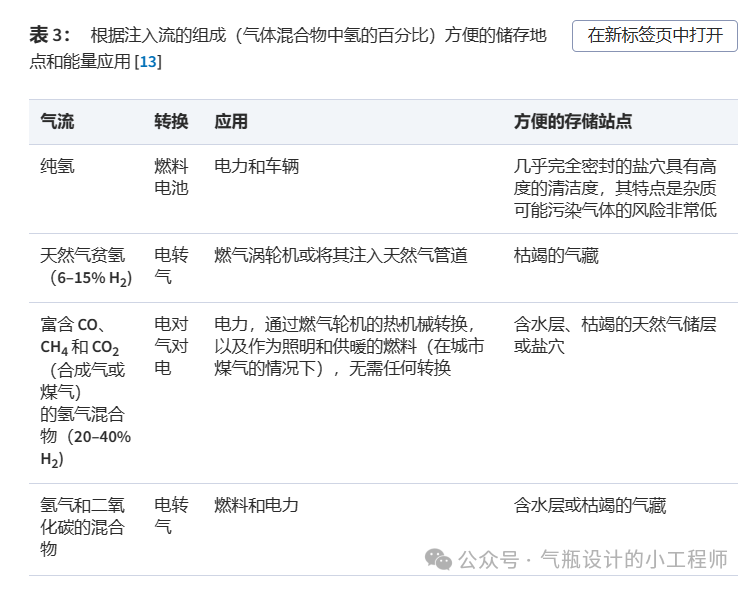Click the 燃料和电力 application cell
The width and height of the screenshot is (752, 590).
point(257,506)
